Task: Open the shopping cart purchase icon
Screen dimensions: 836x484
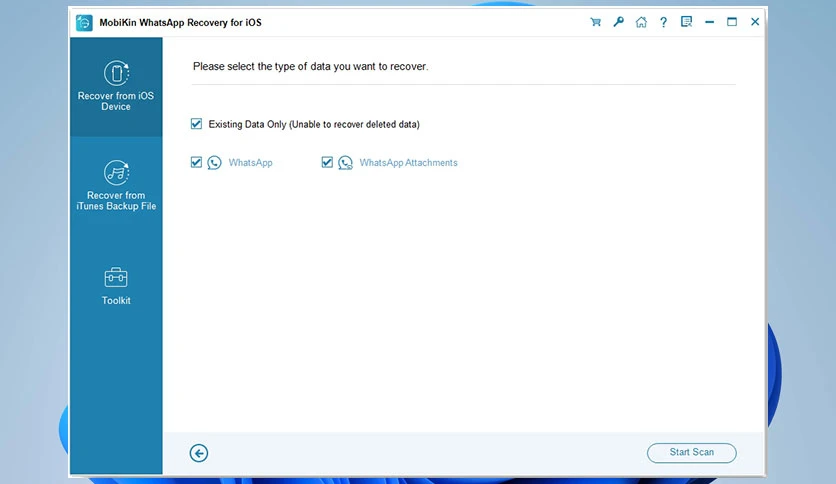Action: coord(596,22)
